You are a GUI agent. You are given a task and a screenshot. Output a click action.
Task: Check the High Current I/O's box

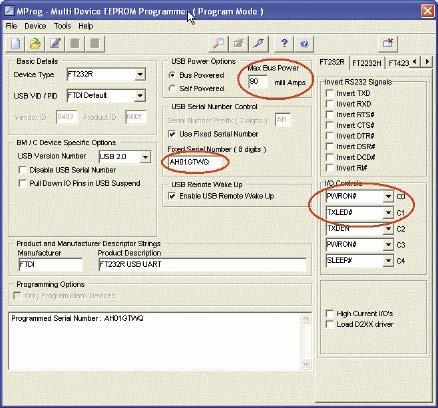[329, 314]
